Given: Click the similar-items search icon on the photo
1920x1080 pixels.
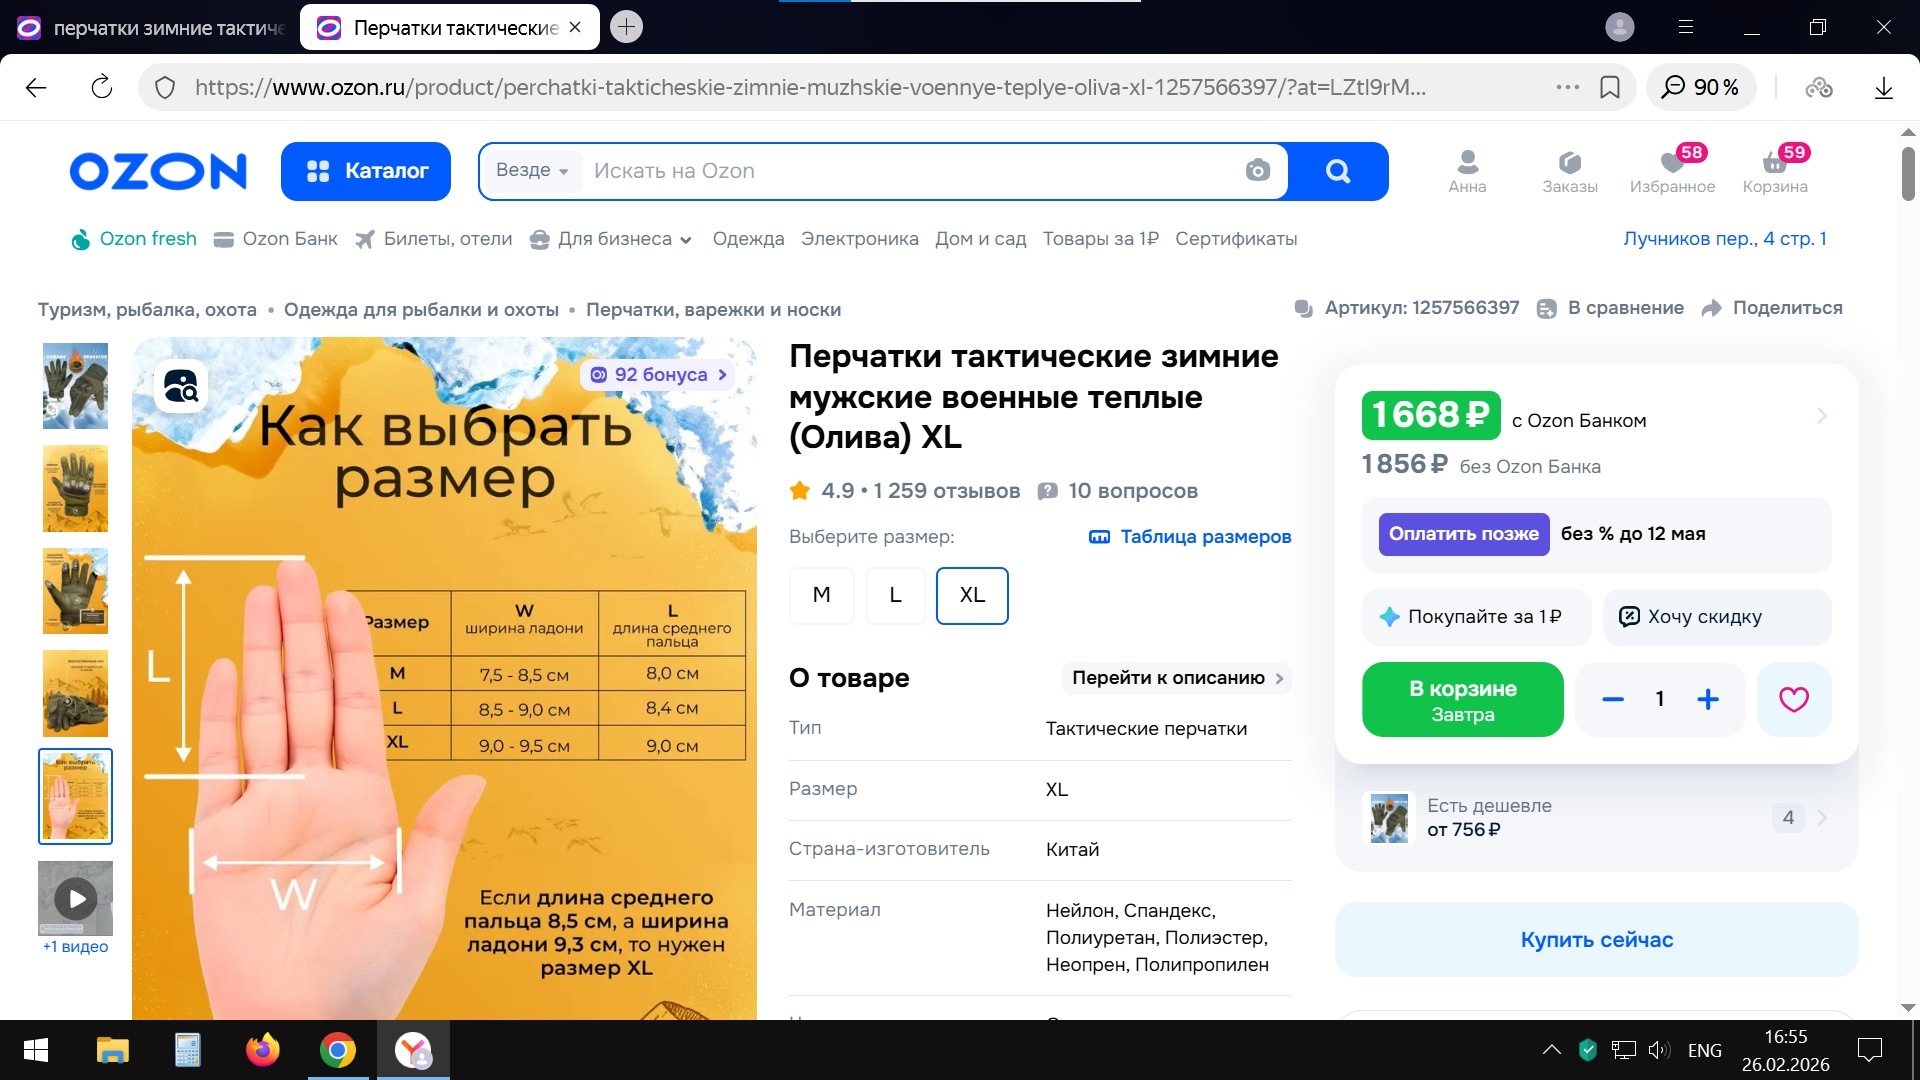Looking at the screenshot, I should (x=181, y=386).
